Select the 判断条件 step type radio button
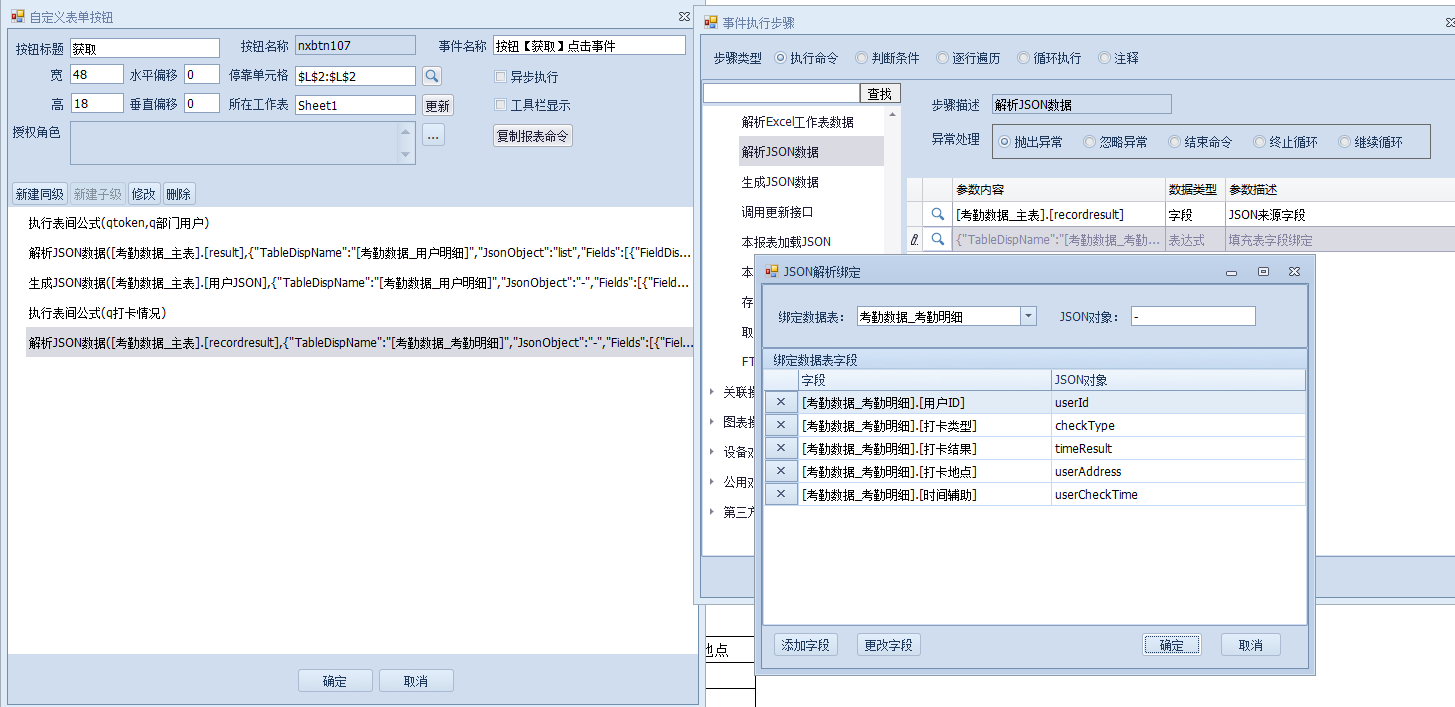This screenshot has width=1455, height=707. click(862, 58)
